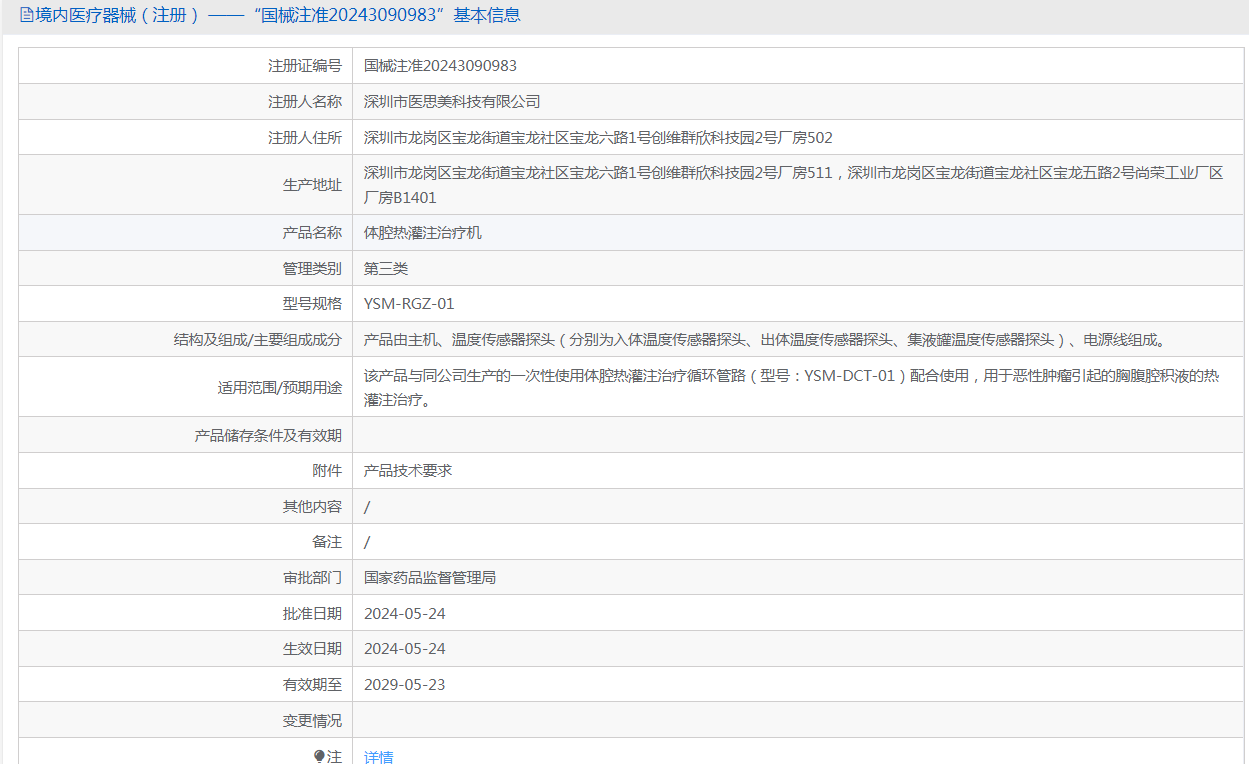Click the 注册人住所 label

point(305,138)
